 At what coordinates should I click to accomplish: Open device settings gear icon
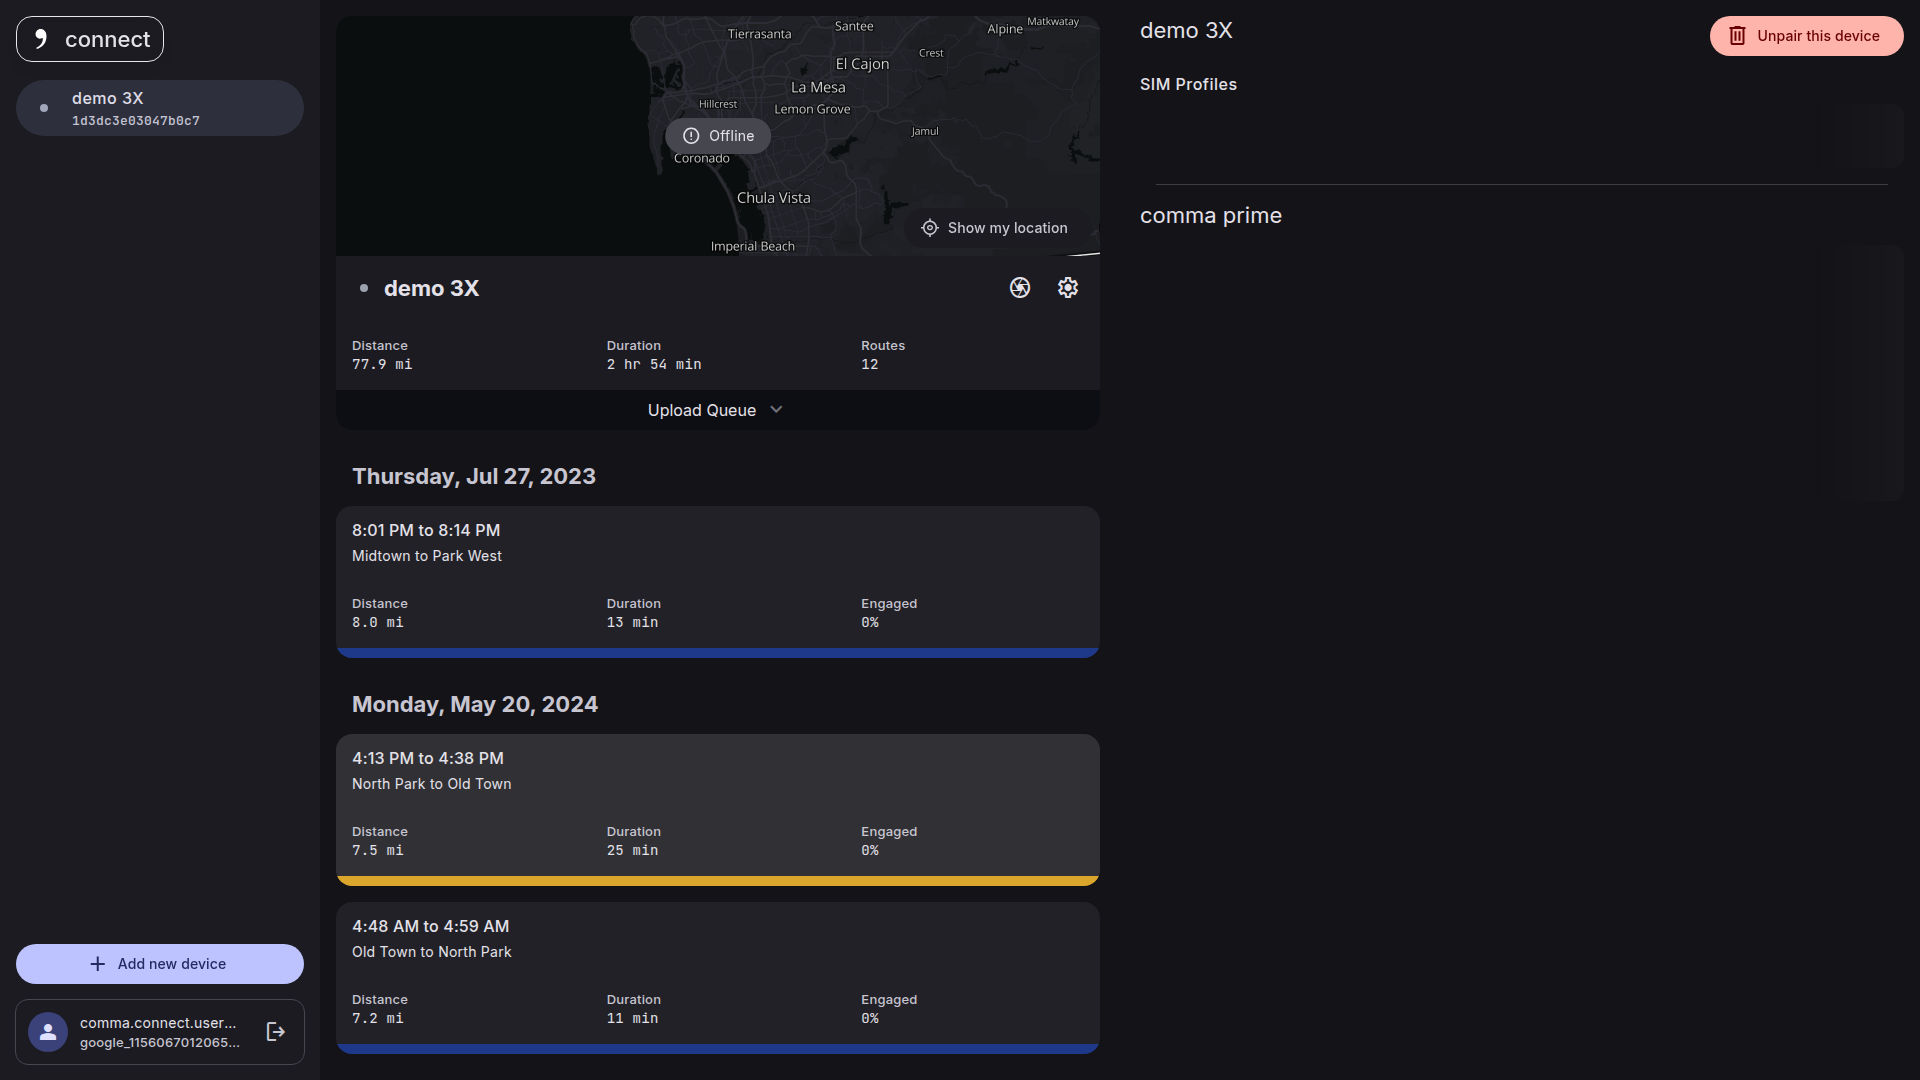pyautogui.click(x=1067, y=288)
